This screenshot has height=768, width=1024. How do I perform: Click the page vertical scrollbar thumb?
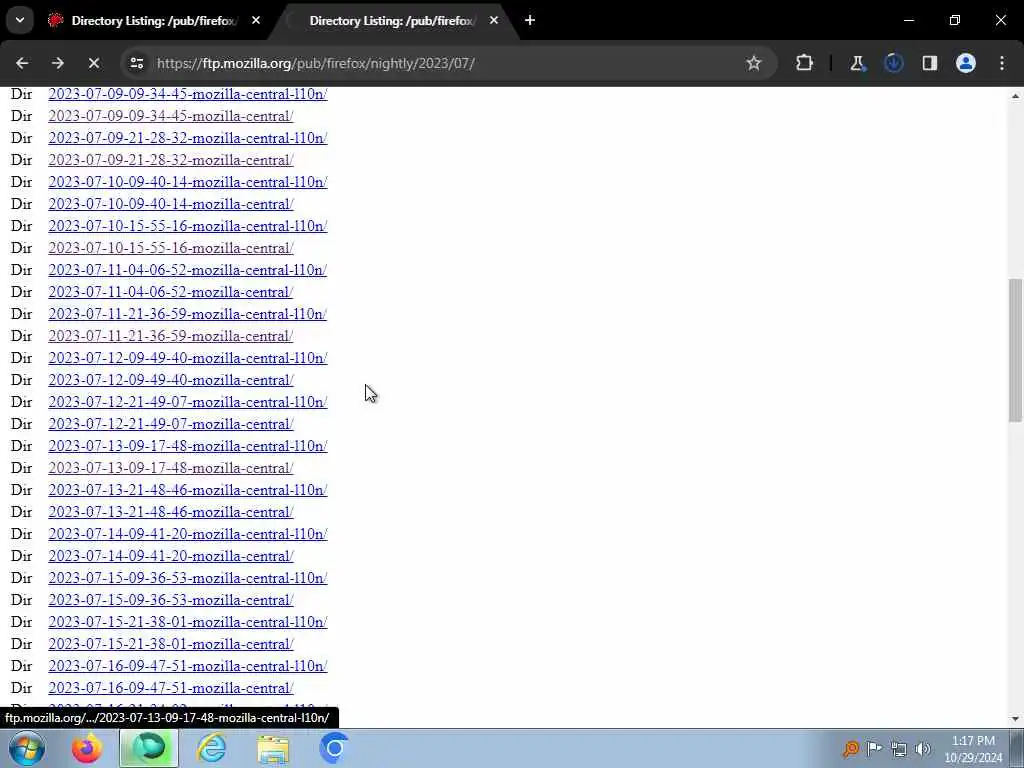(1015, 350)
